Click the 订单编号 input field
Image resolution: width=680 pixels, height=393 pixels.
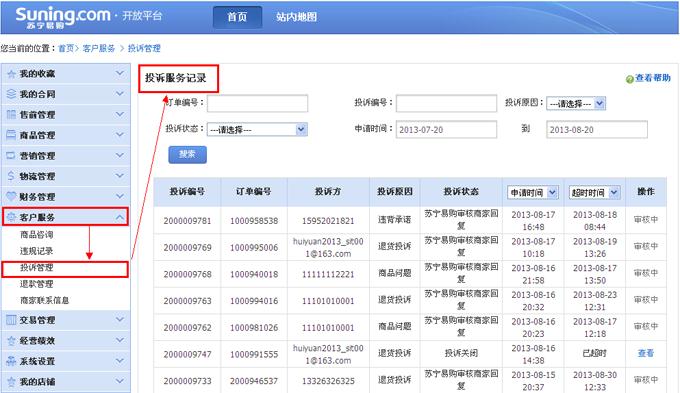pos(258,103)
